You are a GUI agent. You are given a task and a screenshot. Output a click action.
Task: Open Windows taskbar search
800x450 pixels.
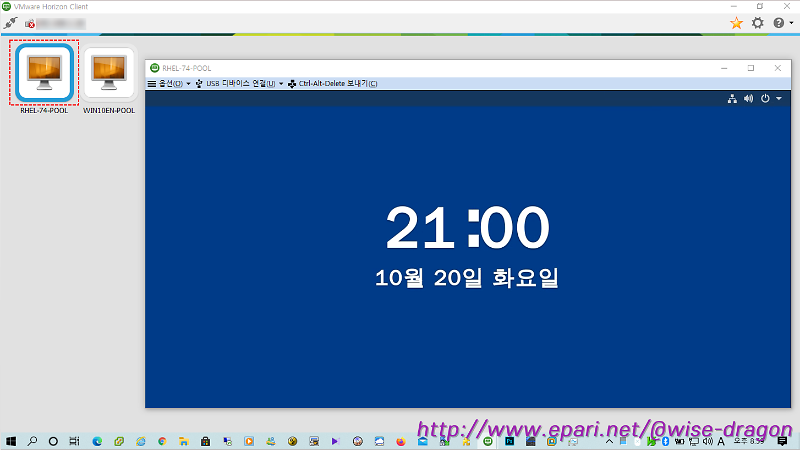[x=32, y=441]
